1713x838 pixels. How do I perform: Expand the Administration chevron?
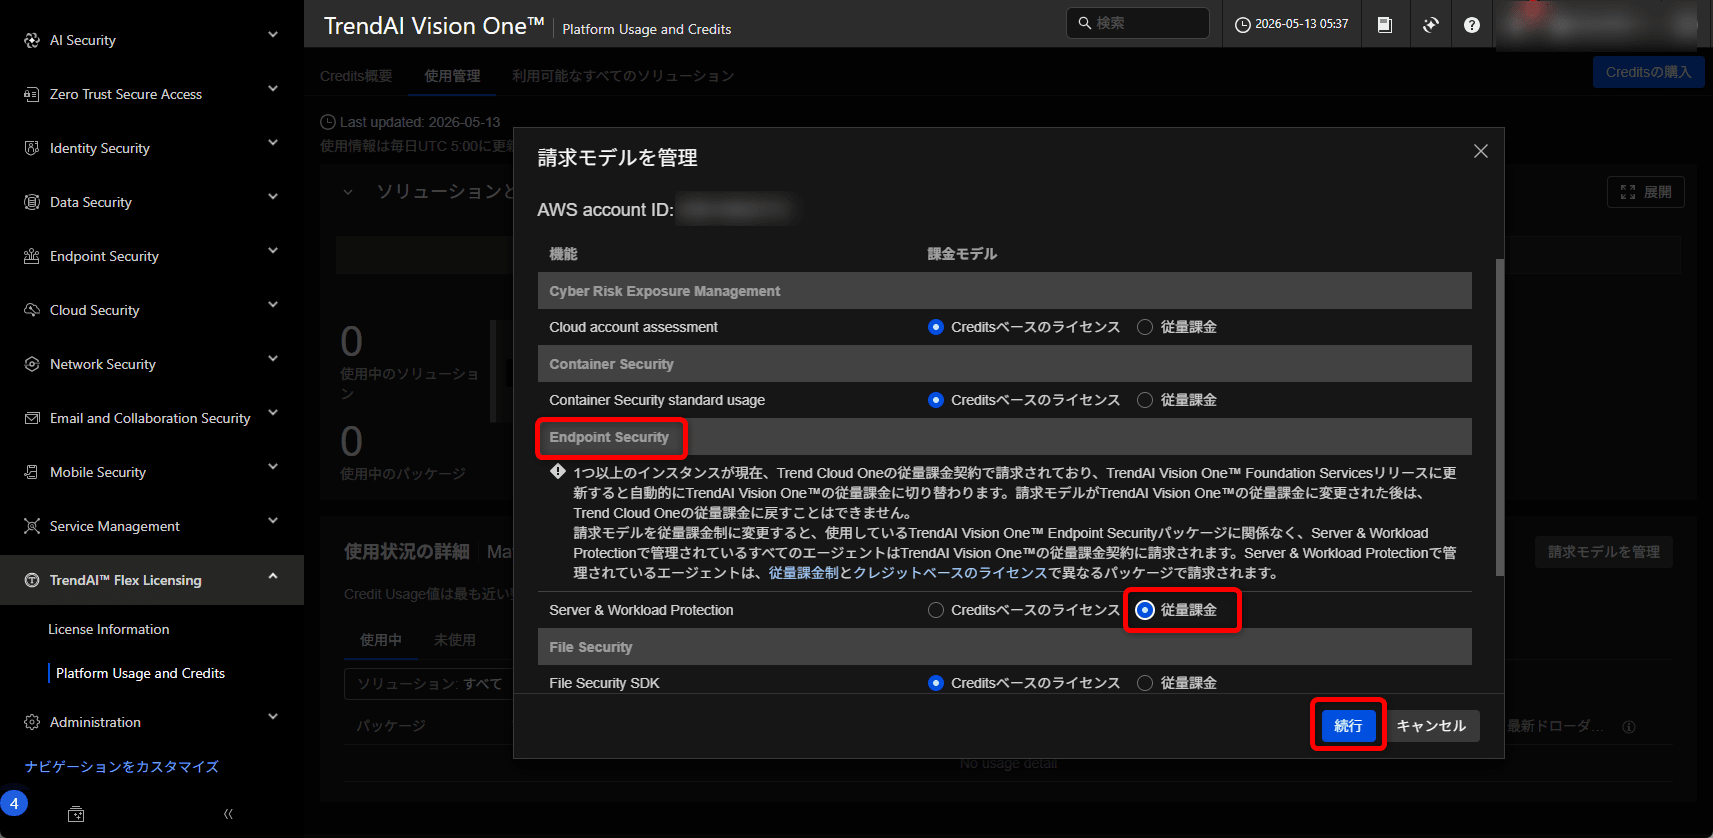click(x=273, y=717)
